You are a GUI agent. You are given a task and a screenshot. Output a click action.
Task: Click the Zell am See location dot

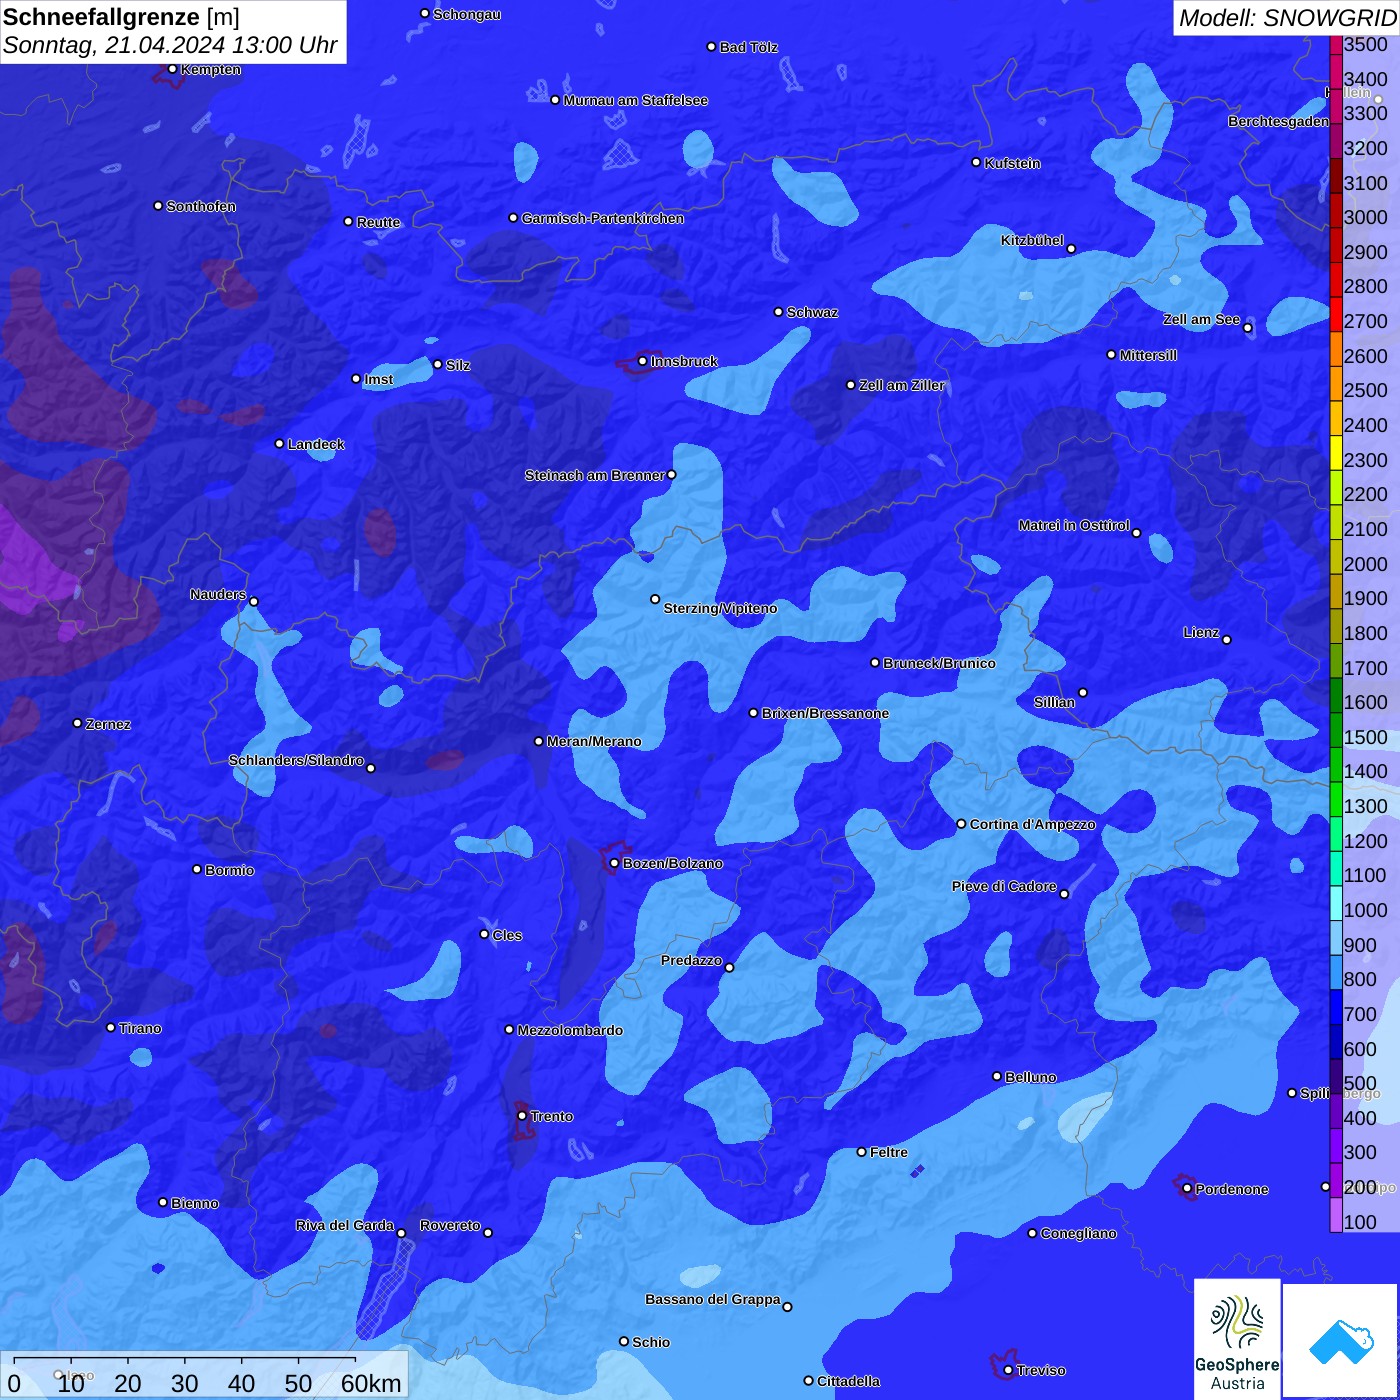[1247, 328]
